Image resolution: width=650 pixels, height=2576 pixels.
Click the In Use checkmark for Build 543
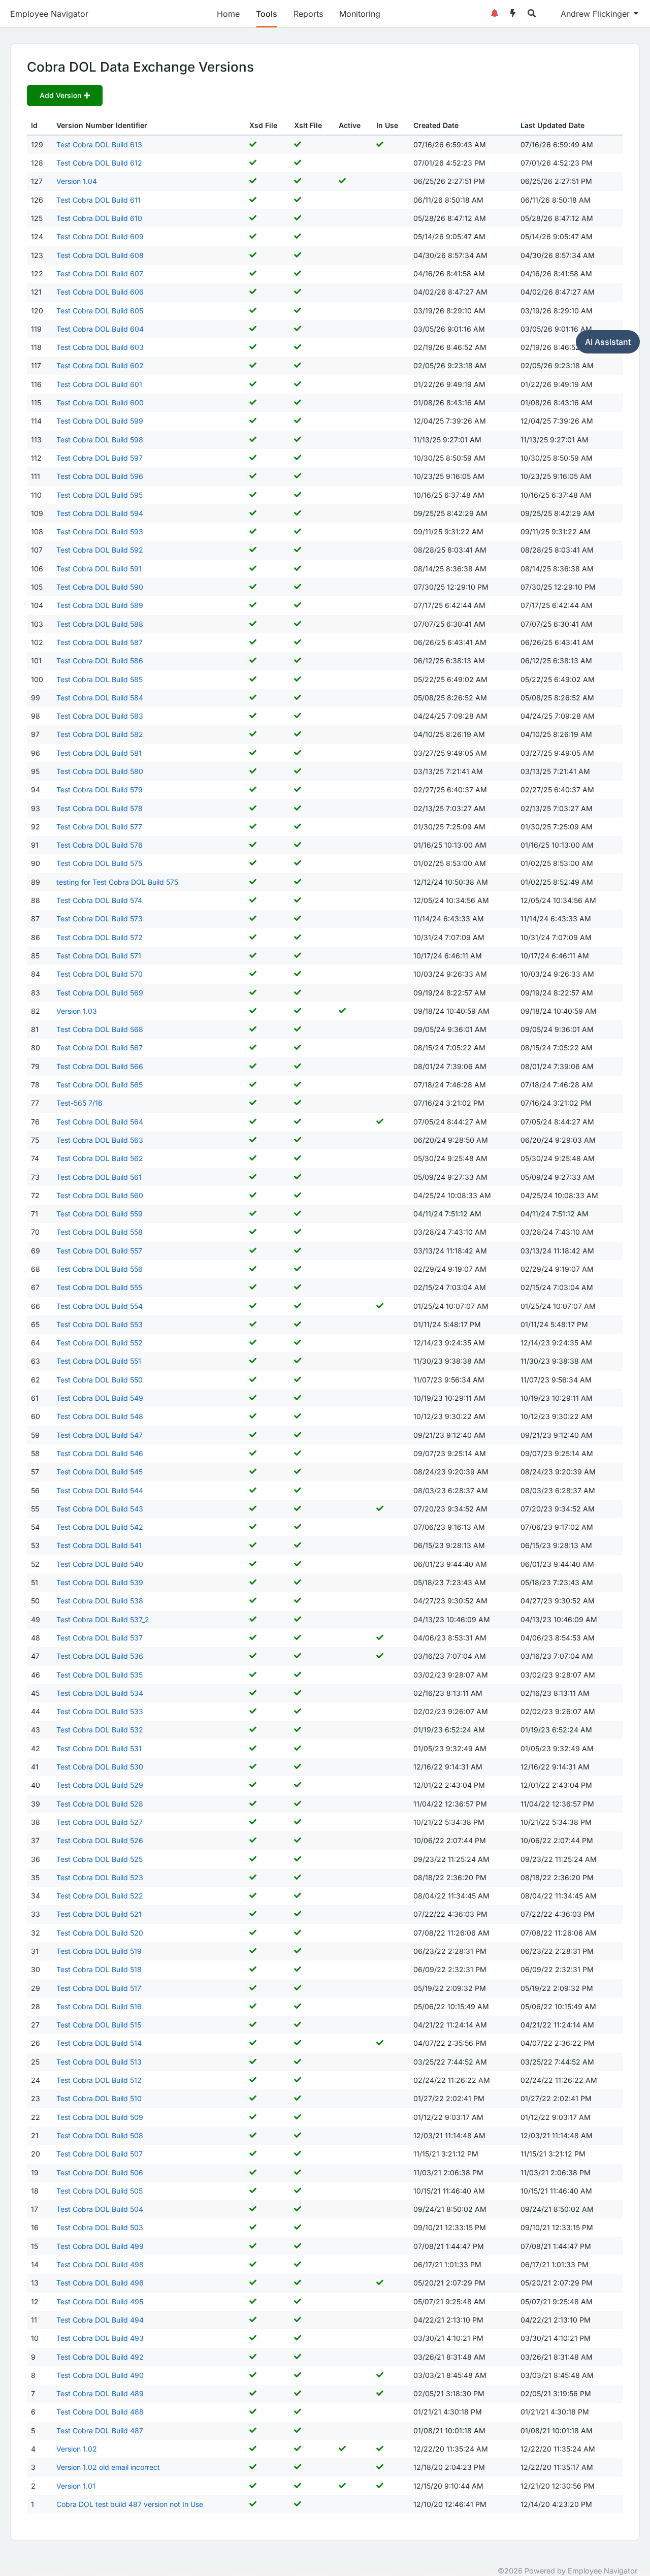pyautogui.click(x=380, y=1509)
